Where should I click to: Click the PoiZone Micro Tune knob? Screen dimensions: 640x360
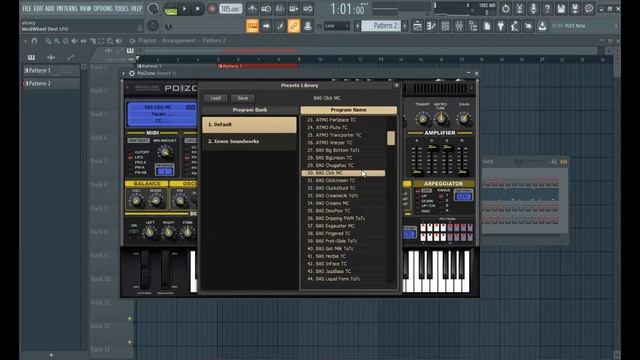coord(441,118)
